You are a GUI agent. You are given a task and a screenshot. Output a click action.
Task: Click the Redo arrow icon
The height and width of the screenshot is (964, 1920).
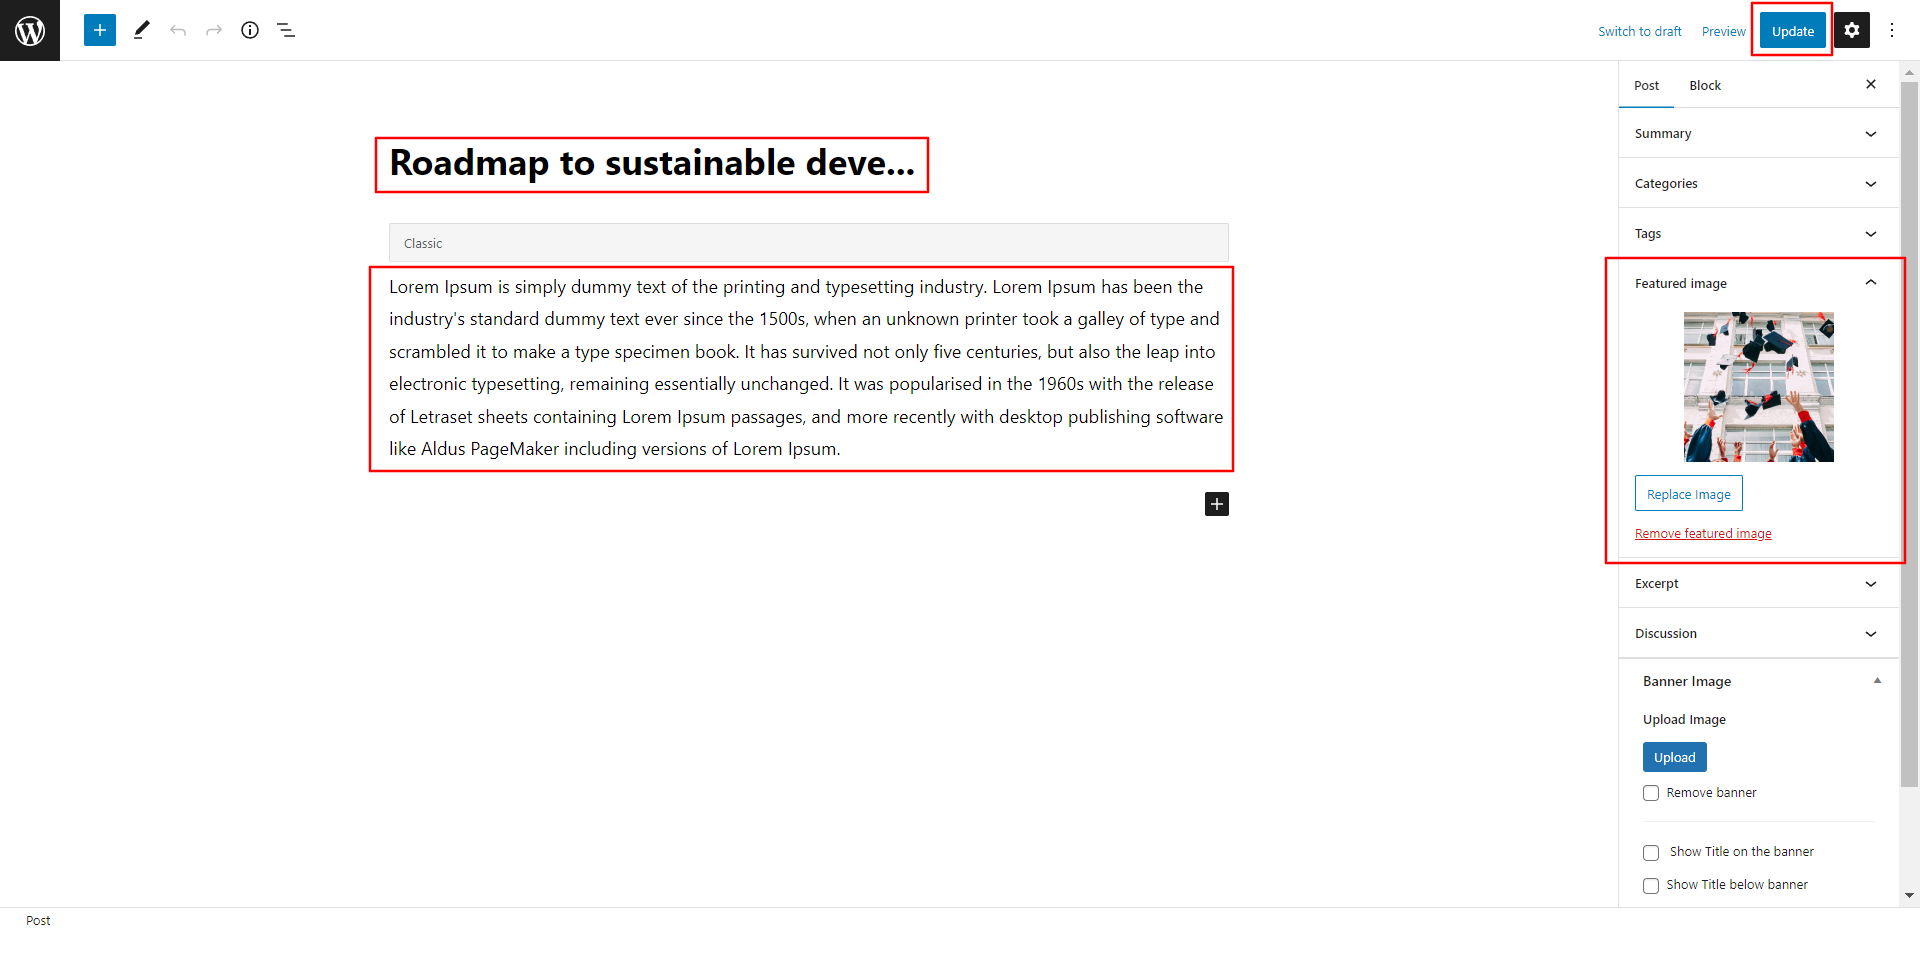(x=214, y=30)
